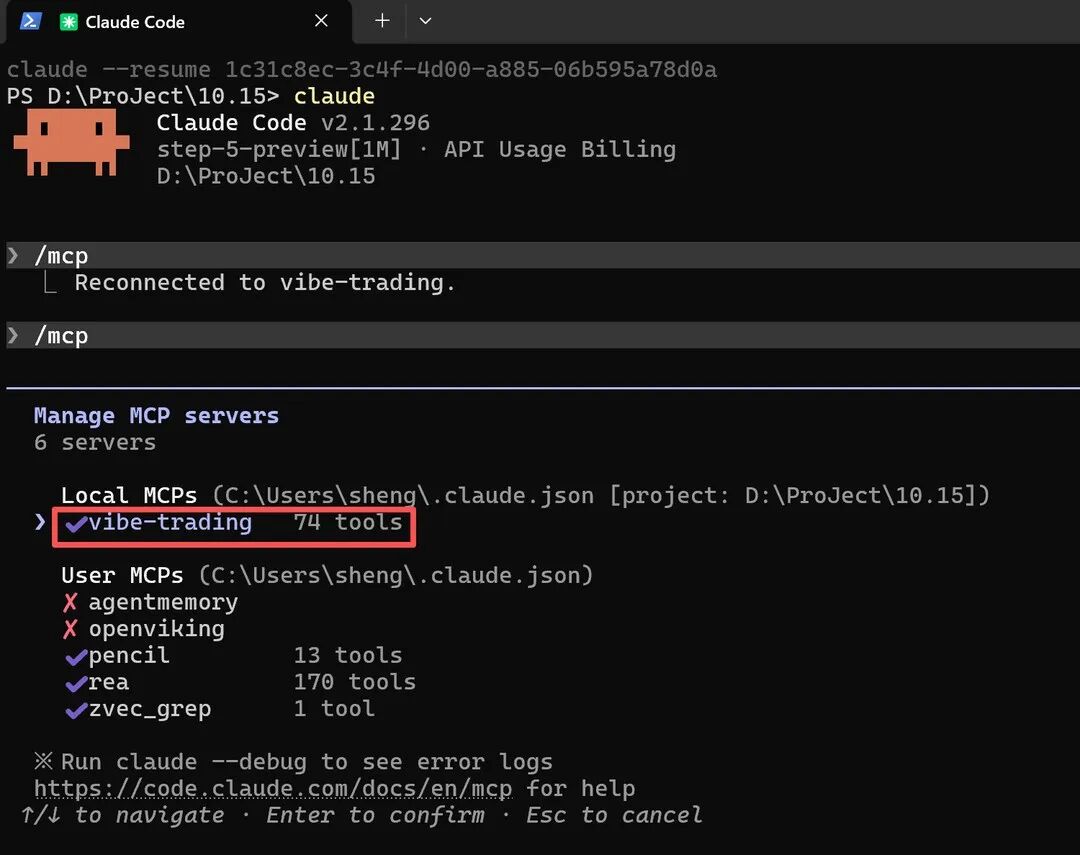Click the '13 tools' count

click(x=348, y=655)
